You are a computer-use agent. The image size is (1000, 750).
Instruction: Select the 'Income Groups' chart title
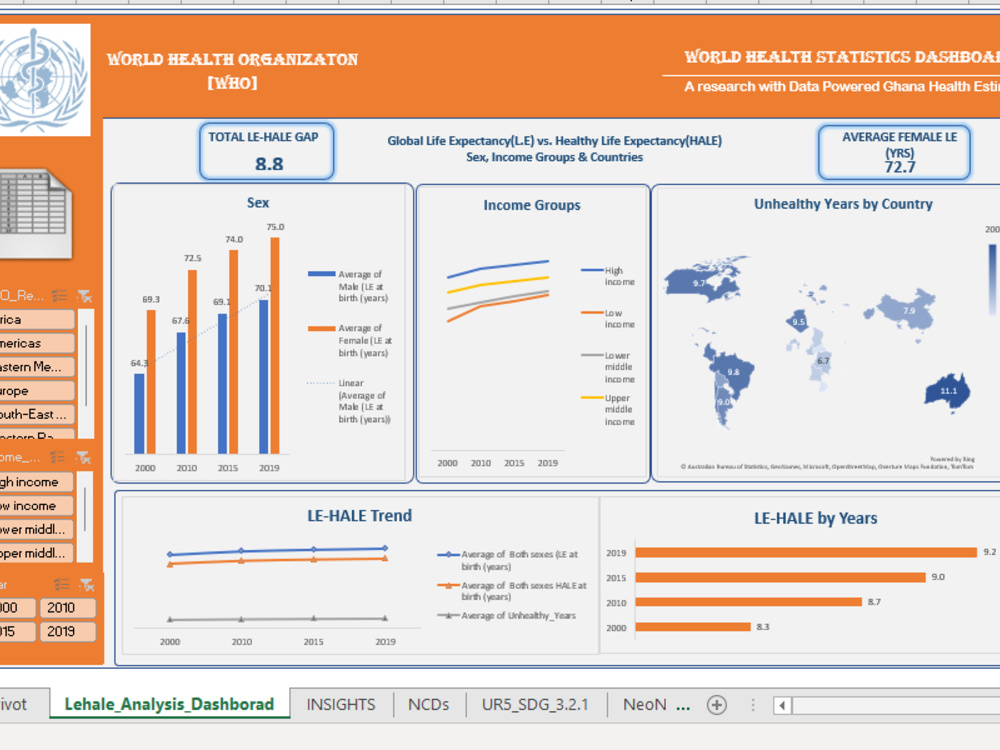point(532,205)
